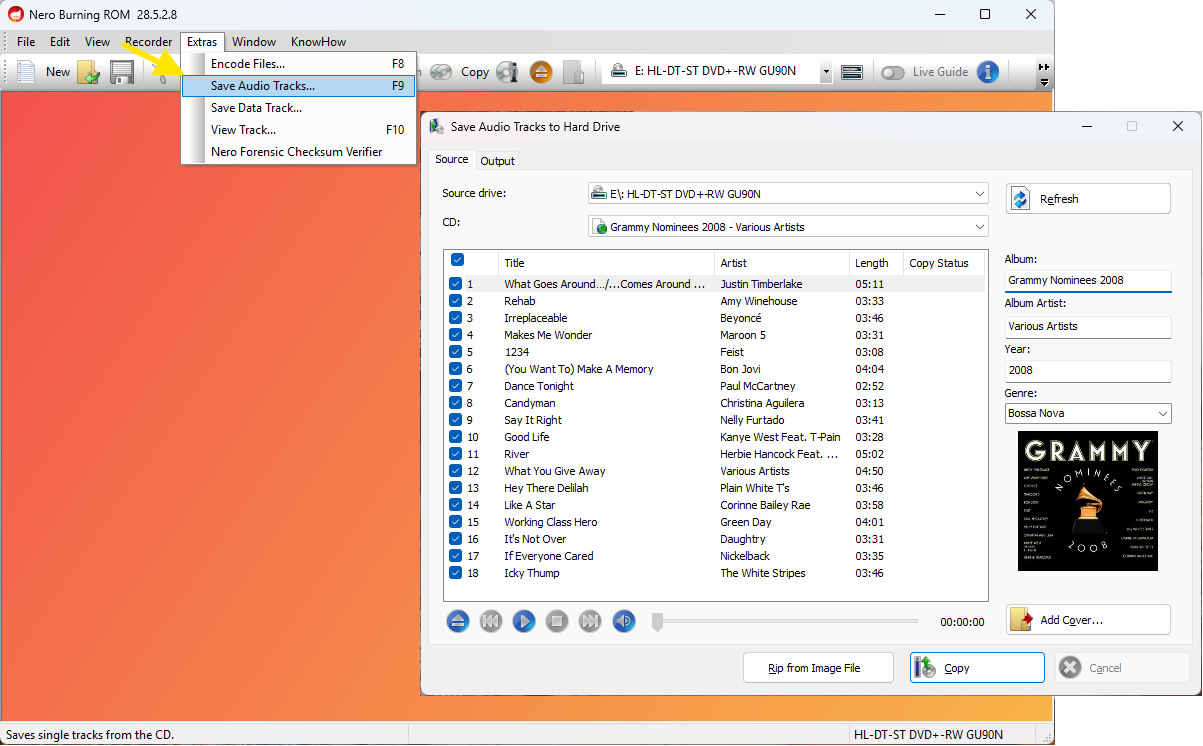Open the Genre dropdown showing Bossa Nova
1203x746 pixels.
[1087, 413]
